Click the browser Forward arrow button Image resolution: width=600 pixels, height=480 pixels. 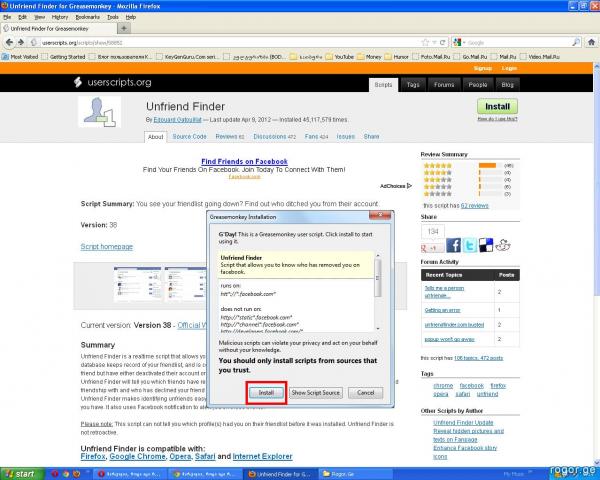tap(21, 42)
